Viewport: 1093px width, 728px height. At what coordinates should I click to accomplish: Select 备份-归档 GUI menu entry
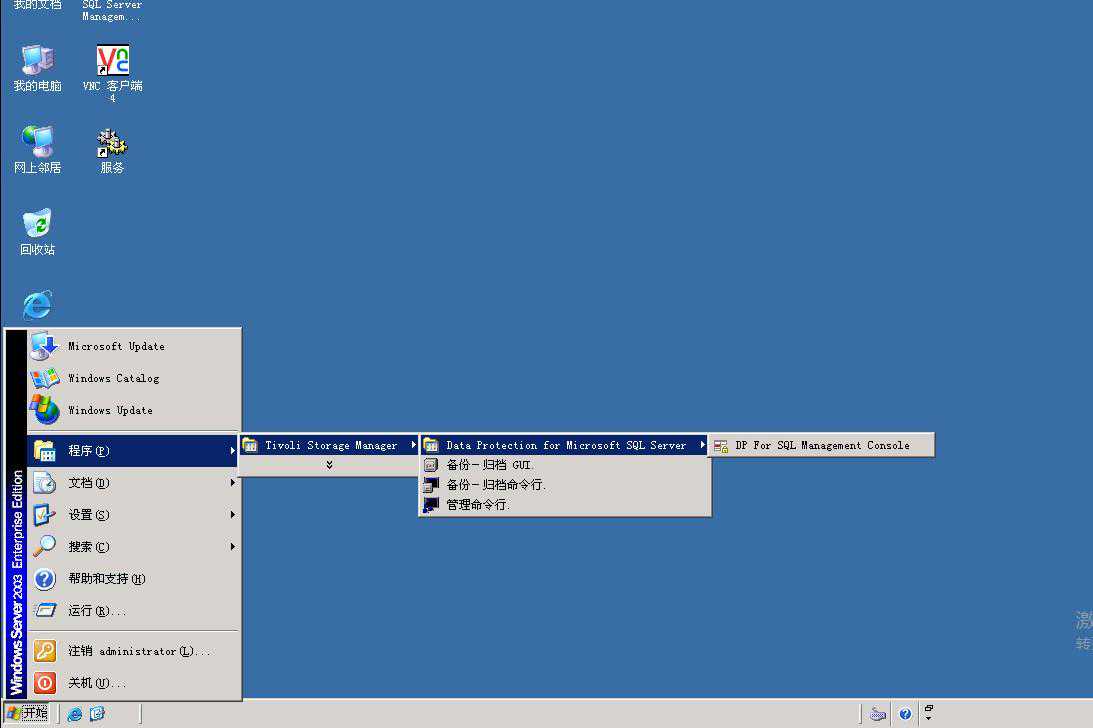490,465
